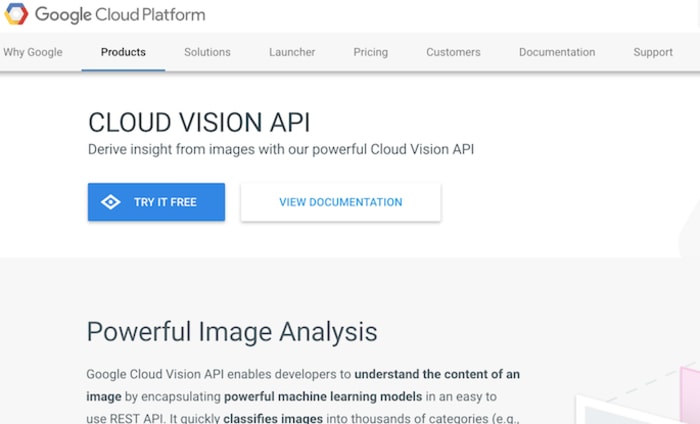Select the Products tab
Image resolution: width=700 pixels, height=424 pixels.
pos(123,52)
